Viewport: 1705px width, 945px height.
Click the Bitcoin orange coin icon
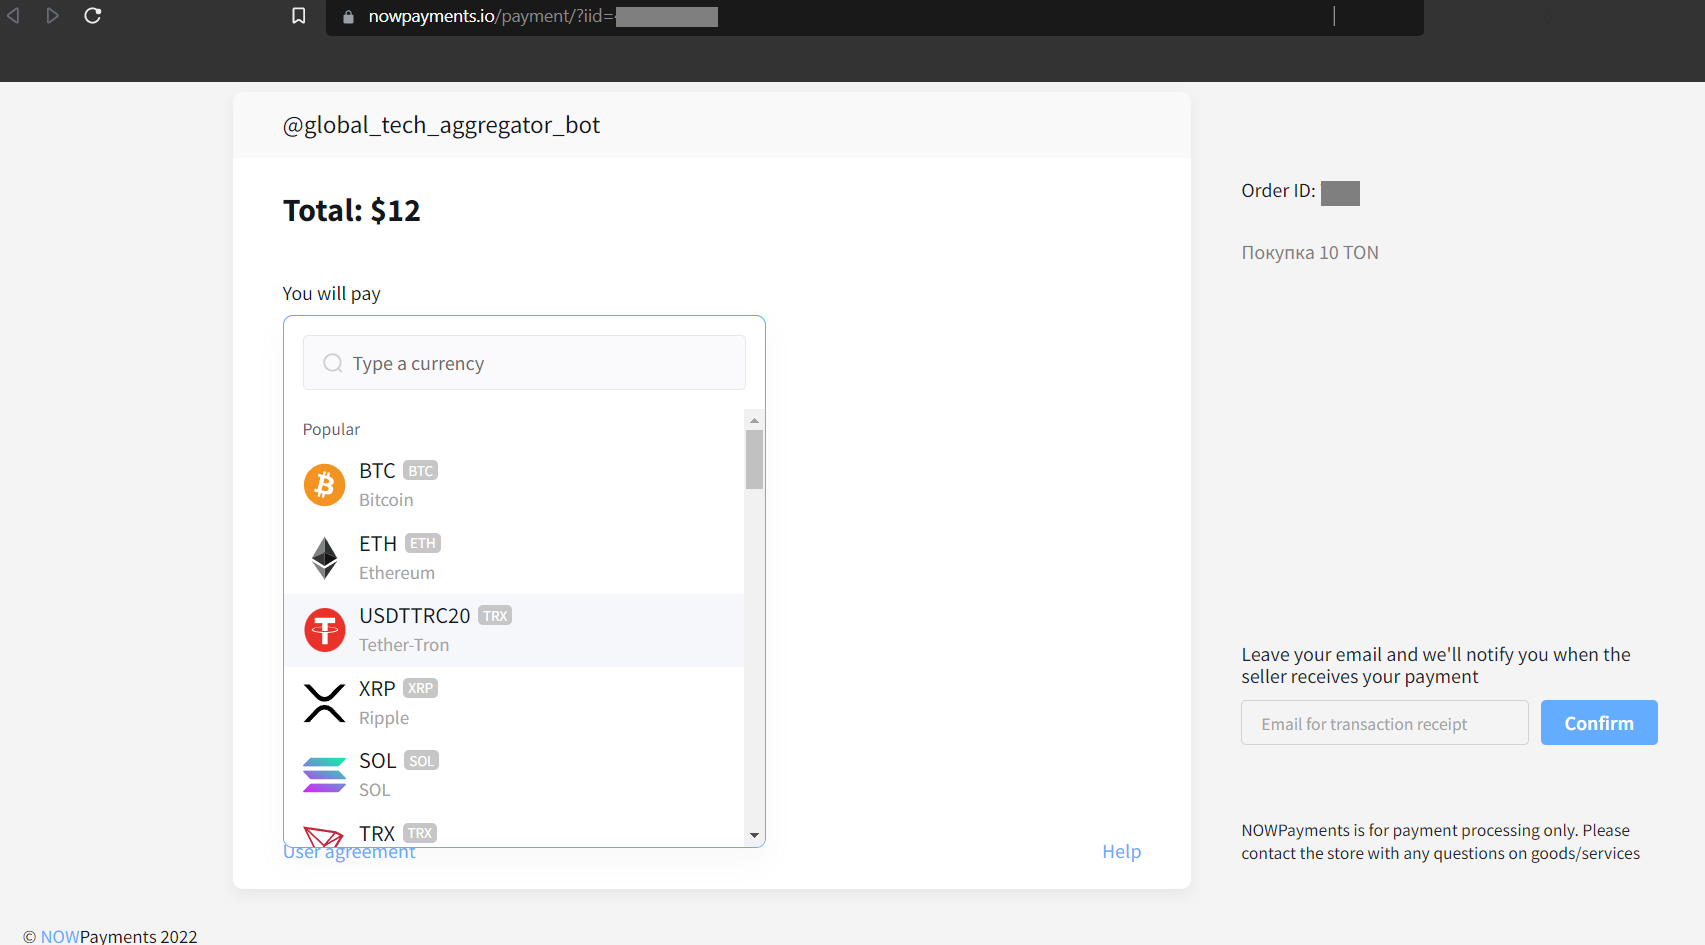click(324, 485)
